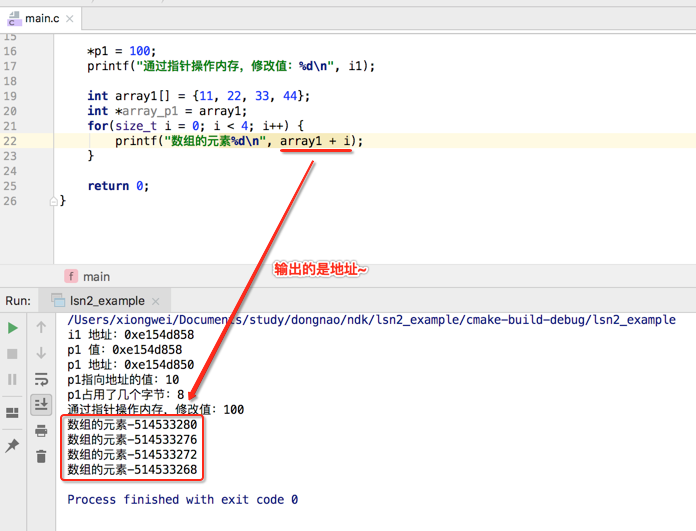Click output '数组的元素-514533272'
The image size is (696, 531).
coord(132,455)
